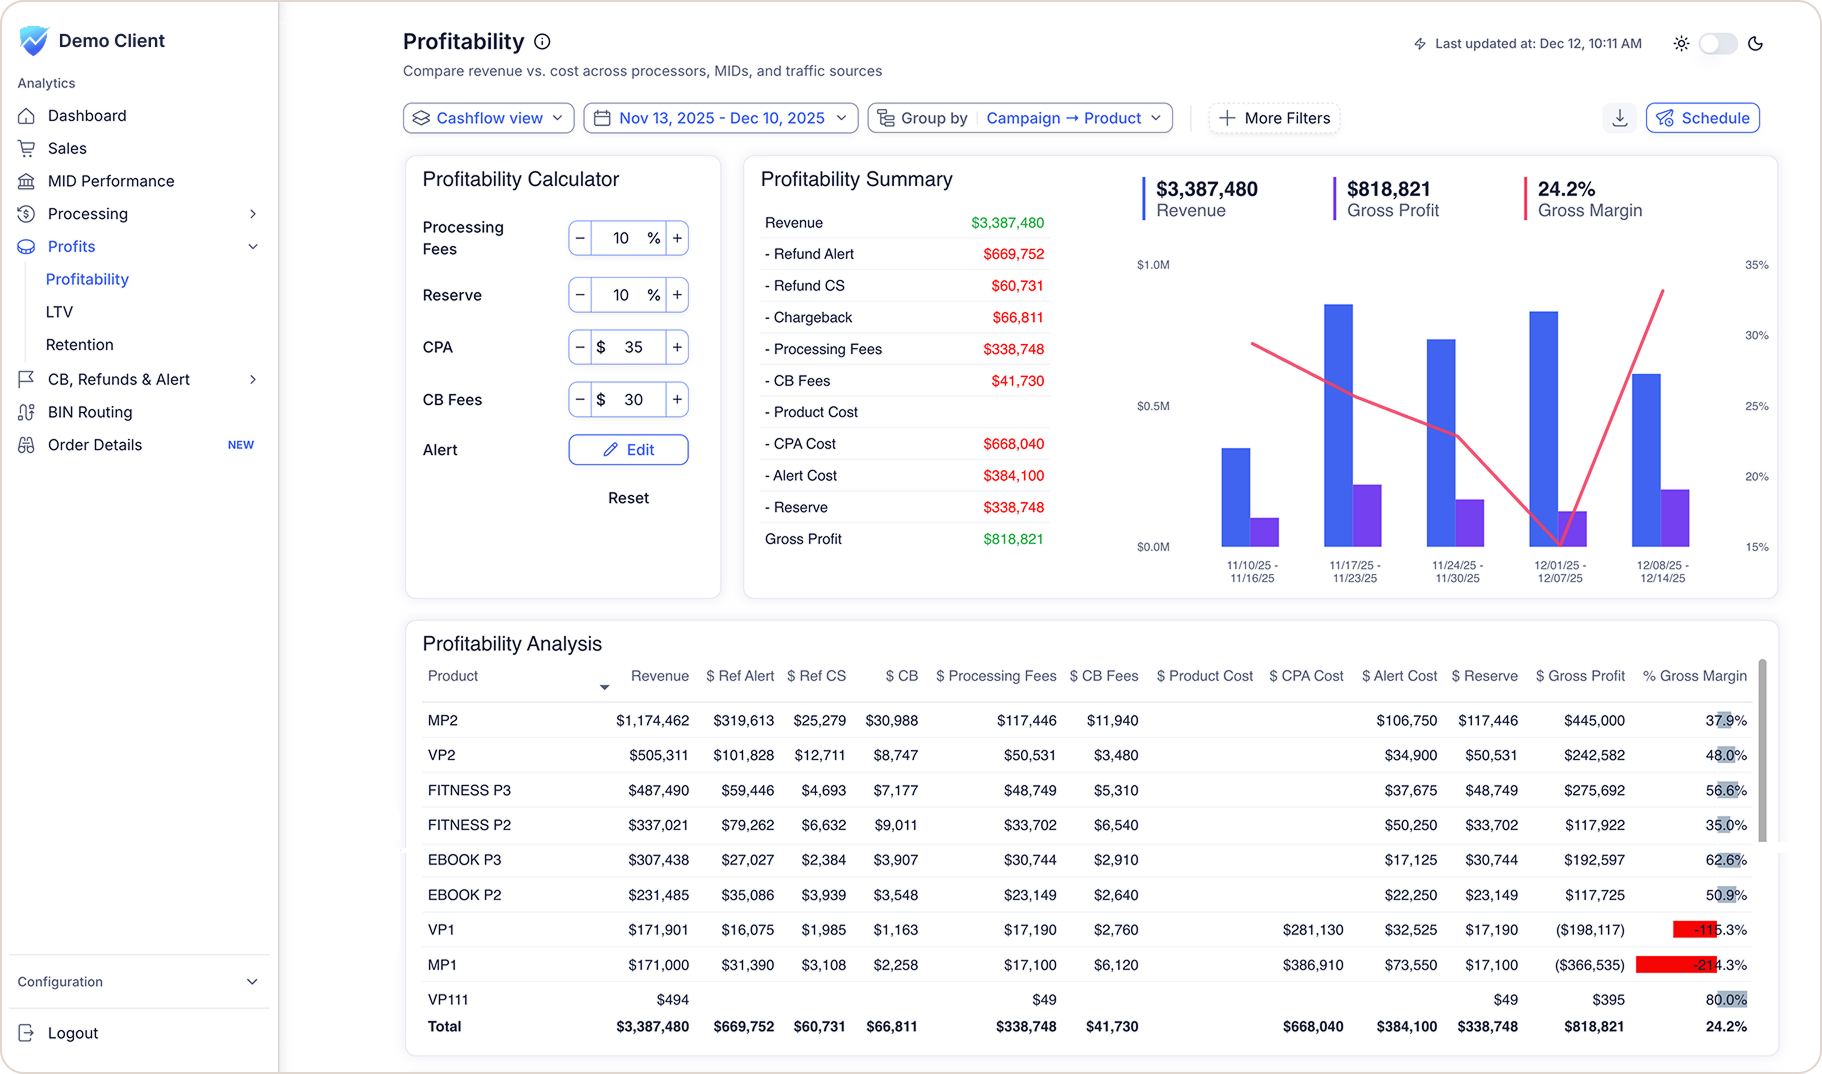Go to the Dashboard page
1822x1074 pixels.
[x=87, y=116]
